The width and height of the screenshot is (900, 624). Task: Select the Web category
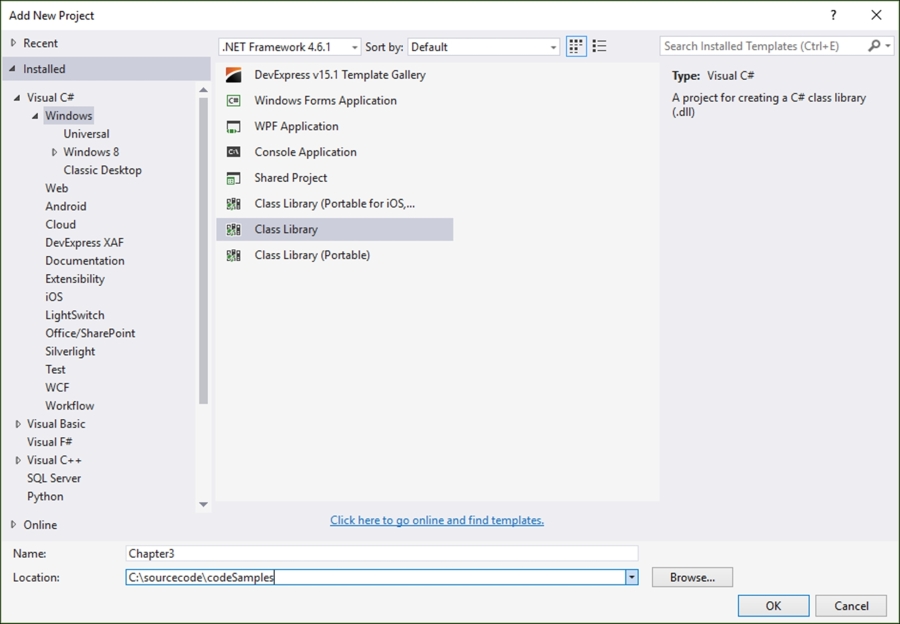[x=56, y=188]
